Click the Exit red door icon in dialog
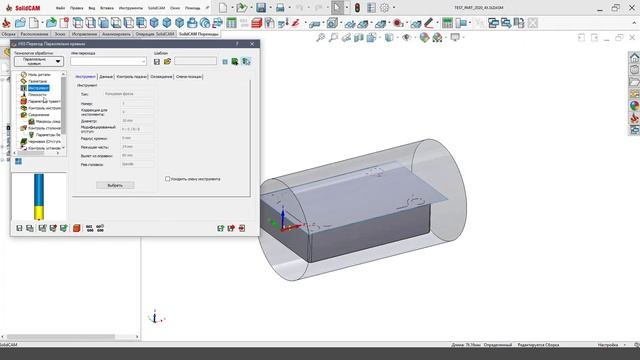Image resolution: width=640 pixels, height=360 pixels. (x=242, y=228)
